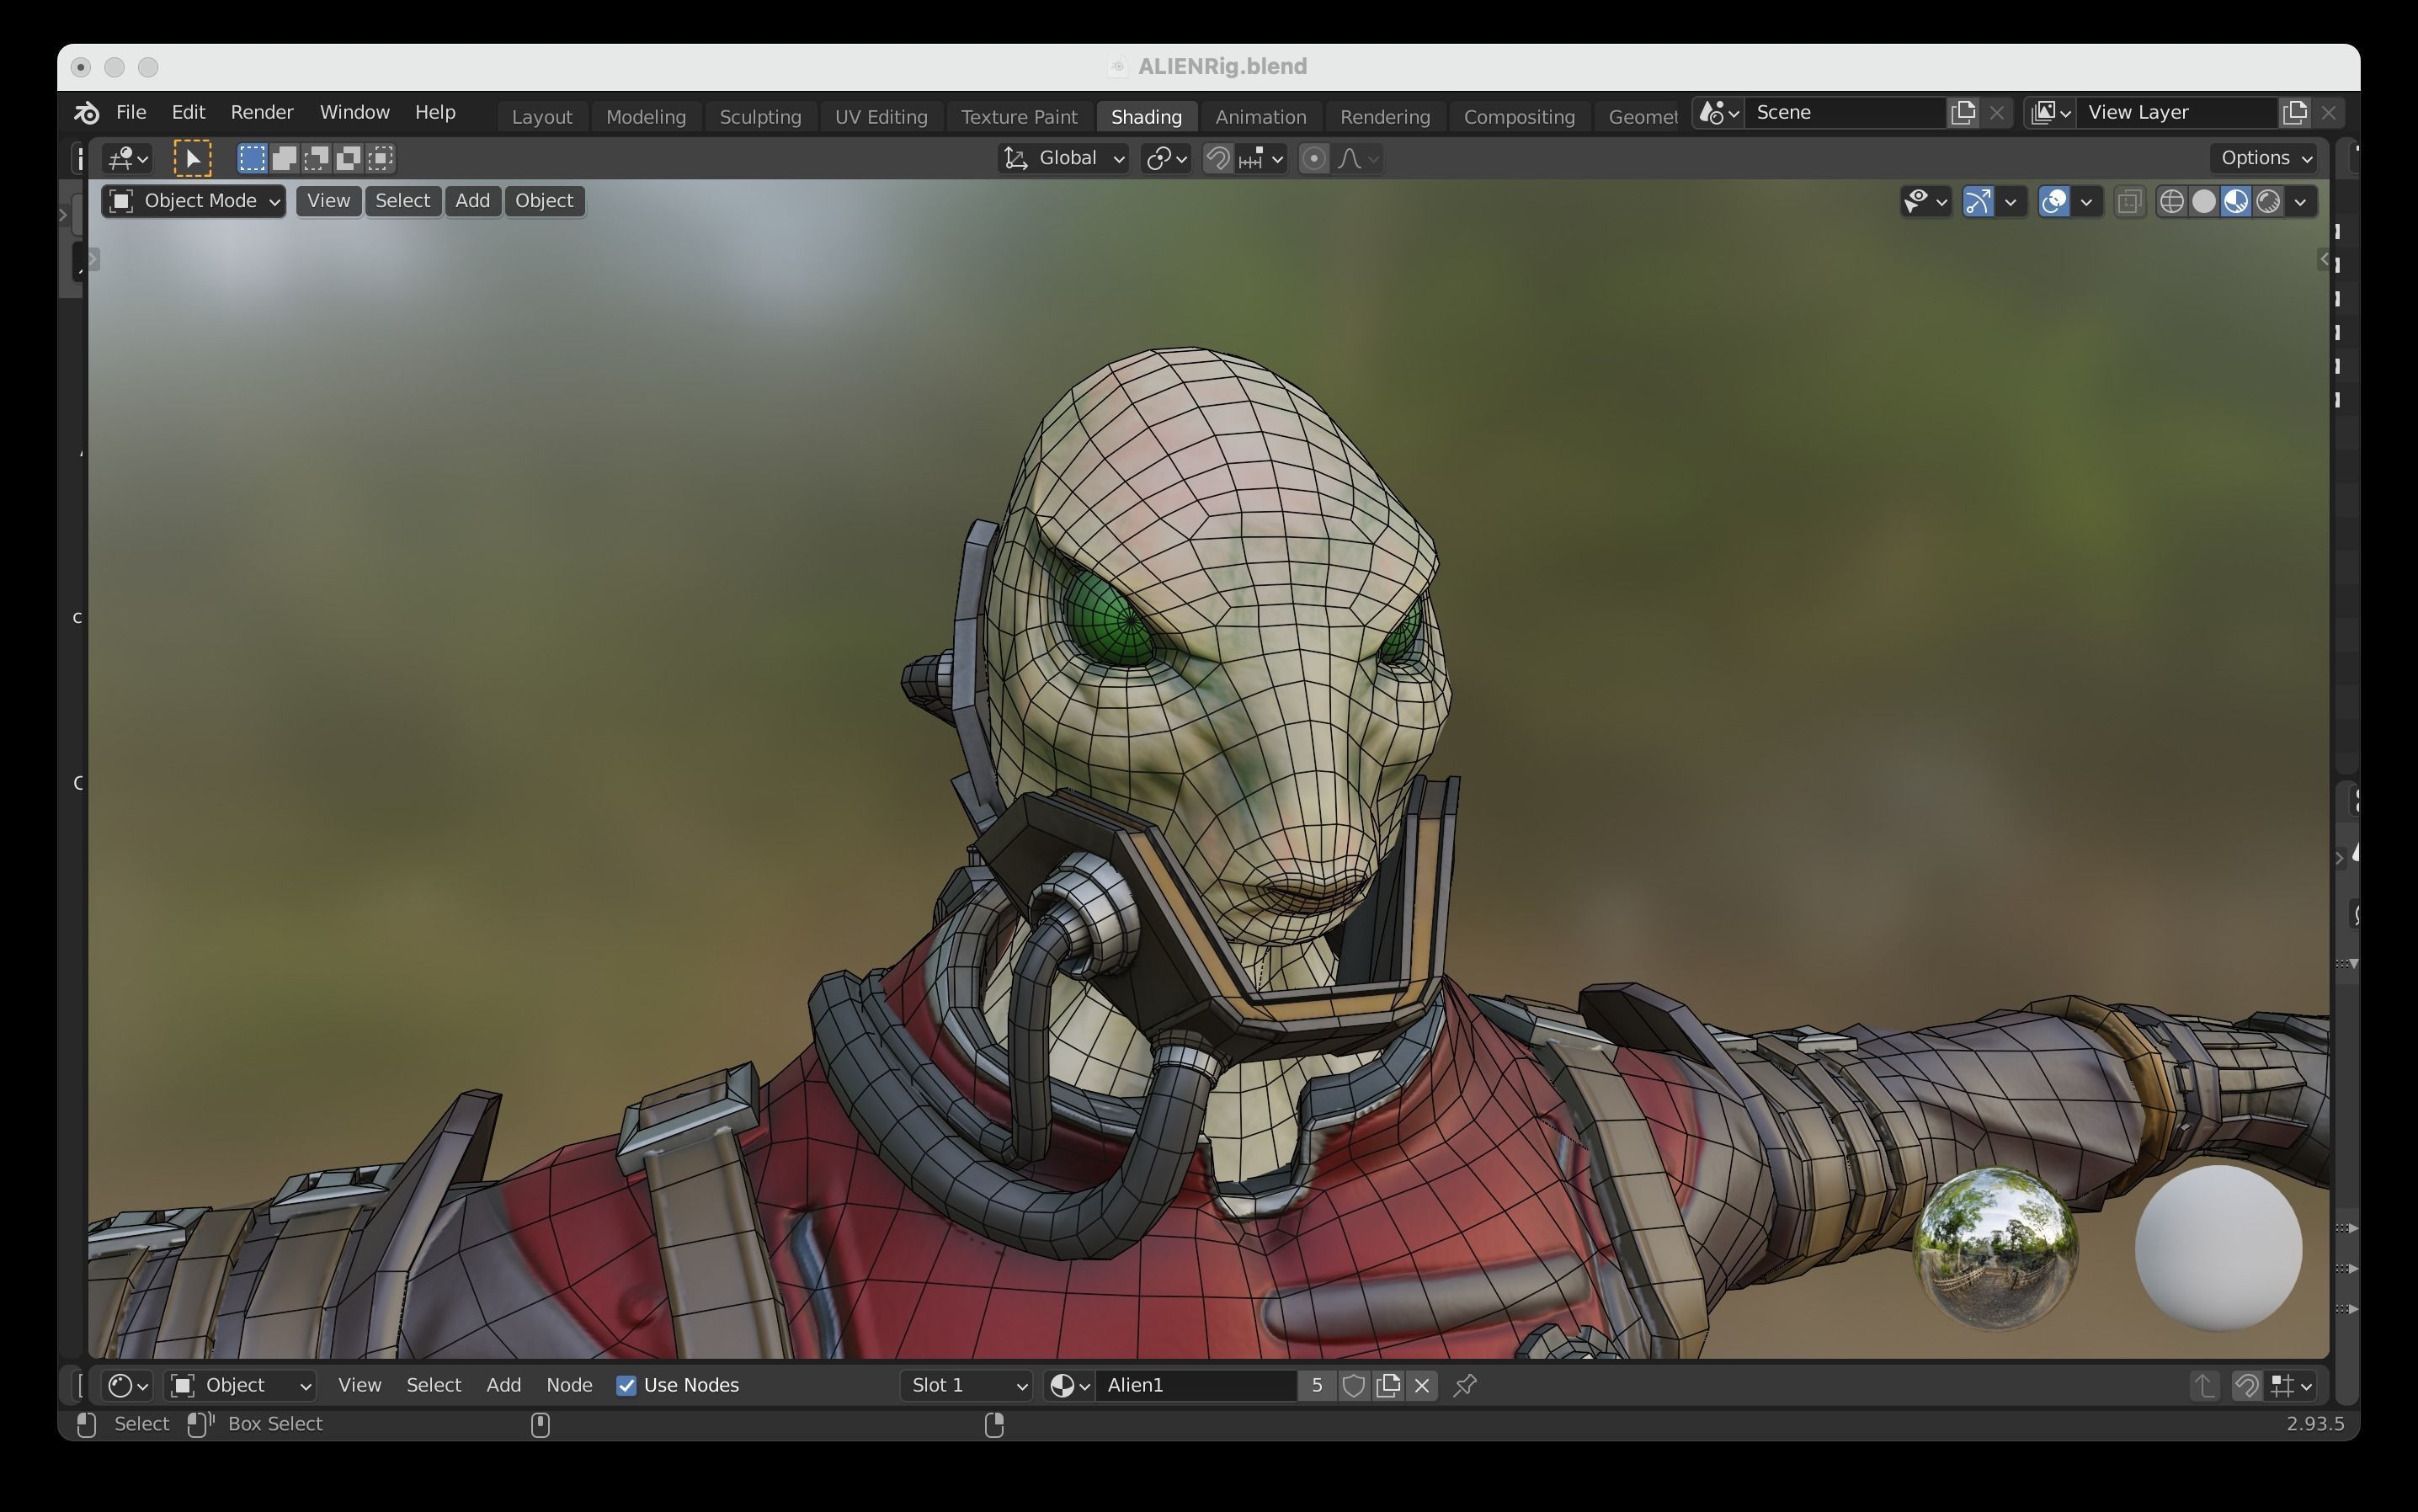Open the Options dropdown

click(x=2266, y=158)
